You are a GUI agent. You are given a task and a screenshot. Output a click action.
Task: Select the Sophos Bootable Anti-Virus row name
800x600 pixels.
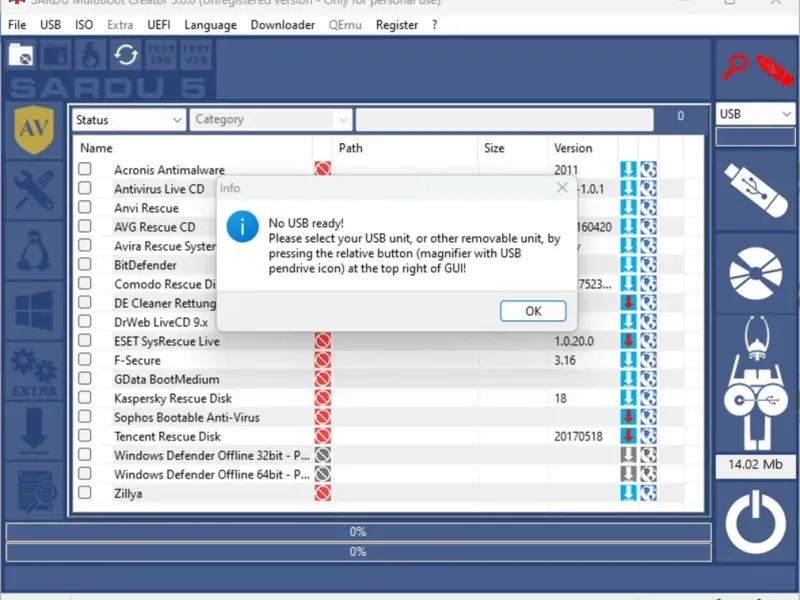tap(187, 417)
